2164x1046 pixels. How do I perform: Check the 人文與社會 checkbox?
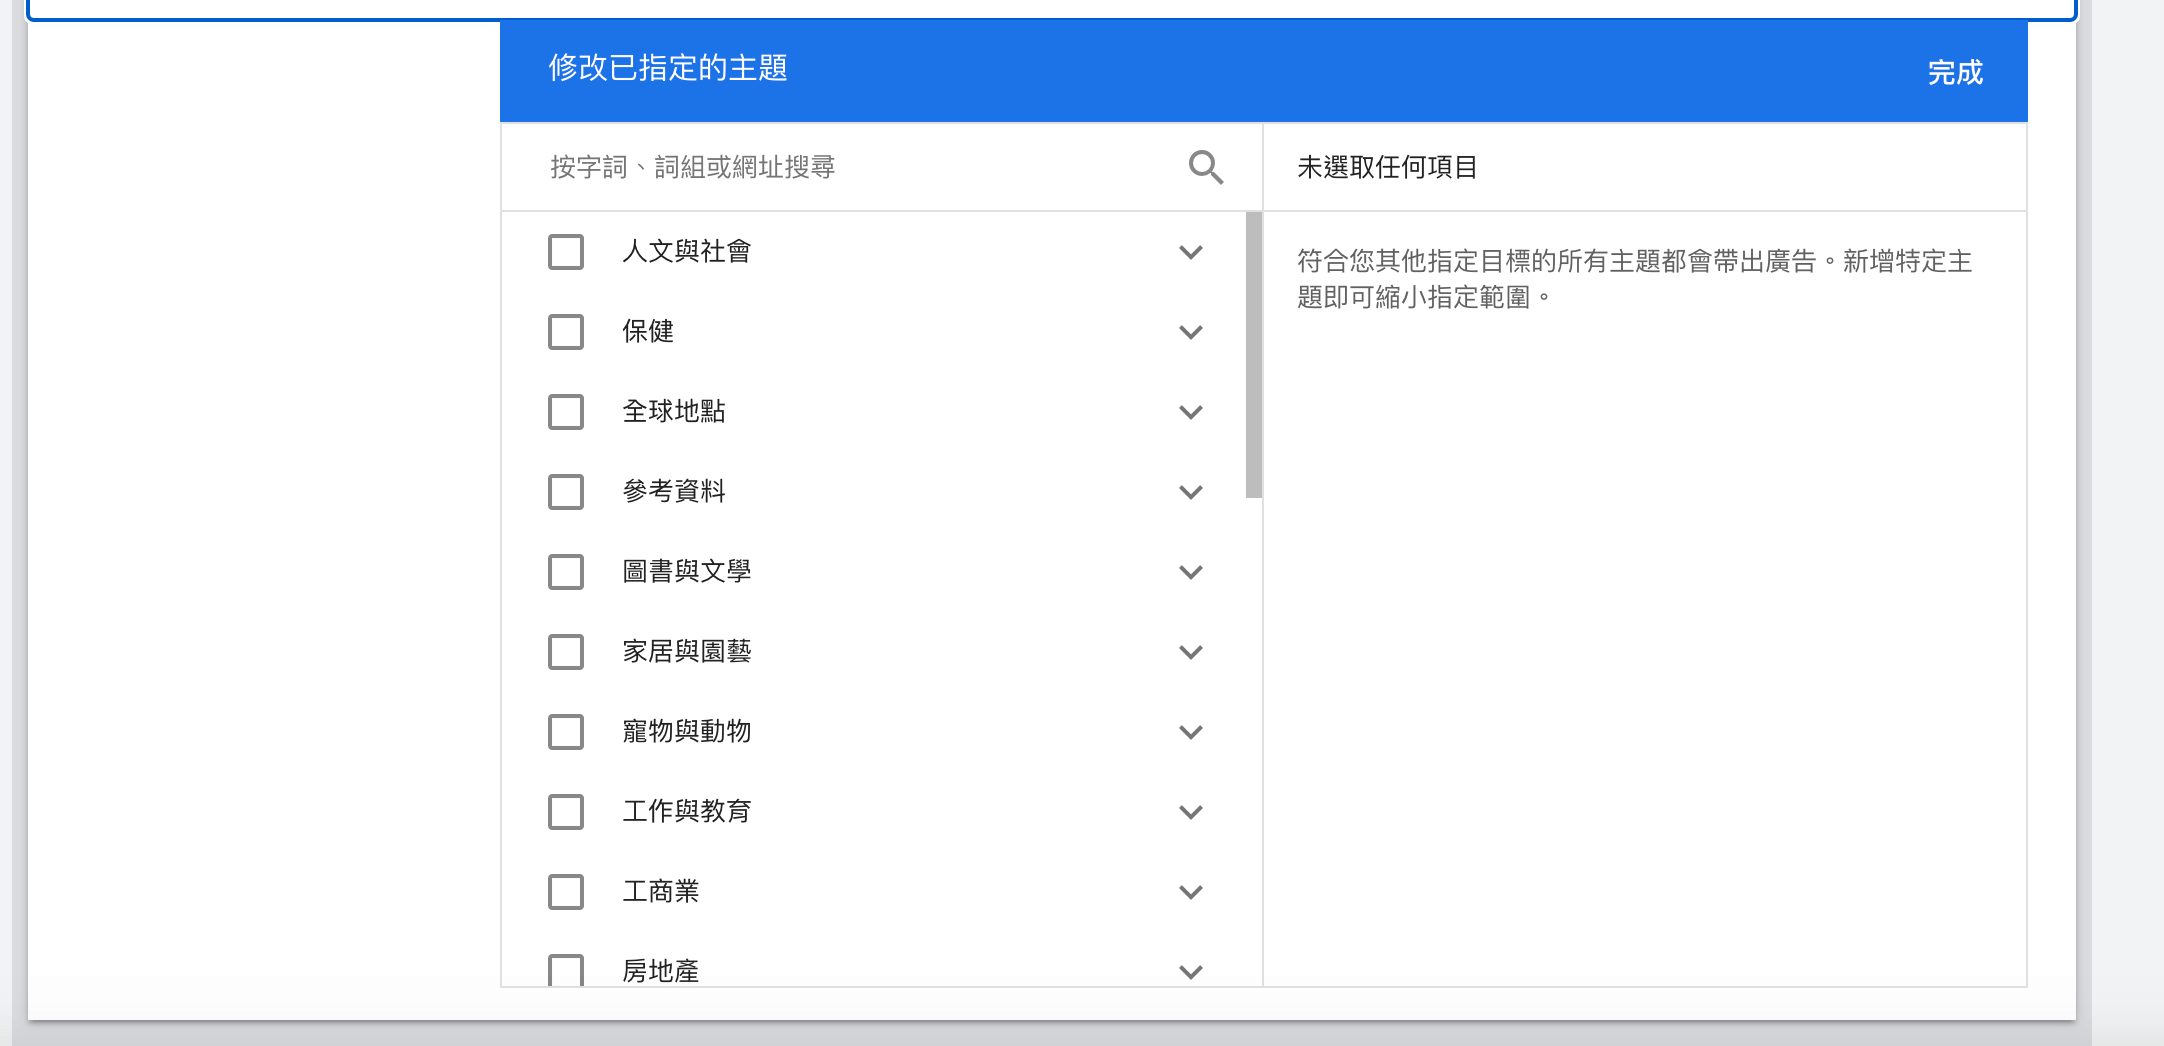pos(566,252)
